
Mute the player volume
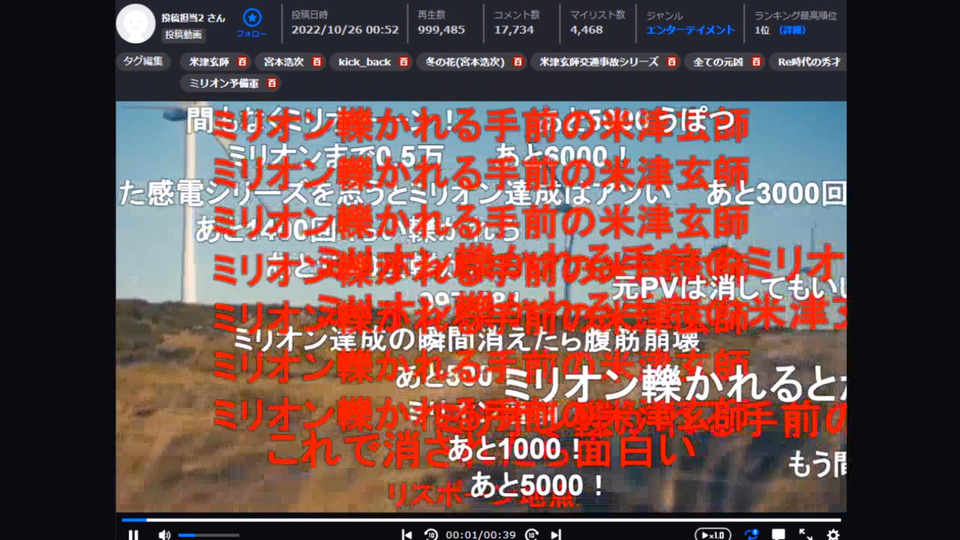[x=163, y=534]
